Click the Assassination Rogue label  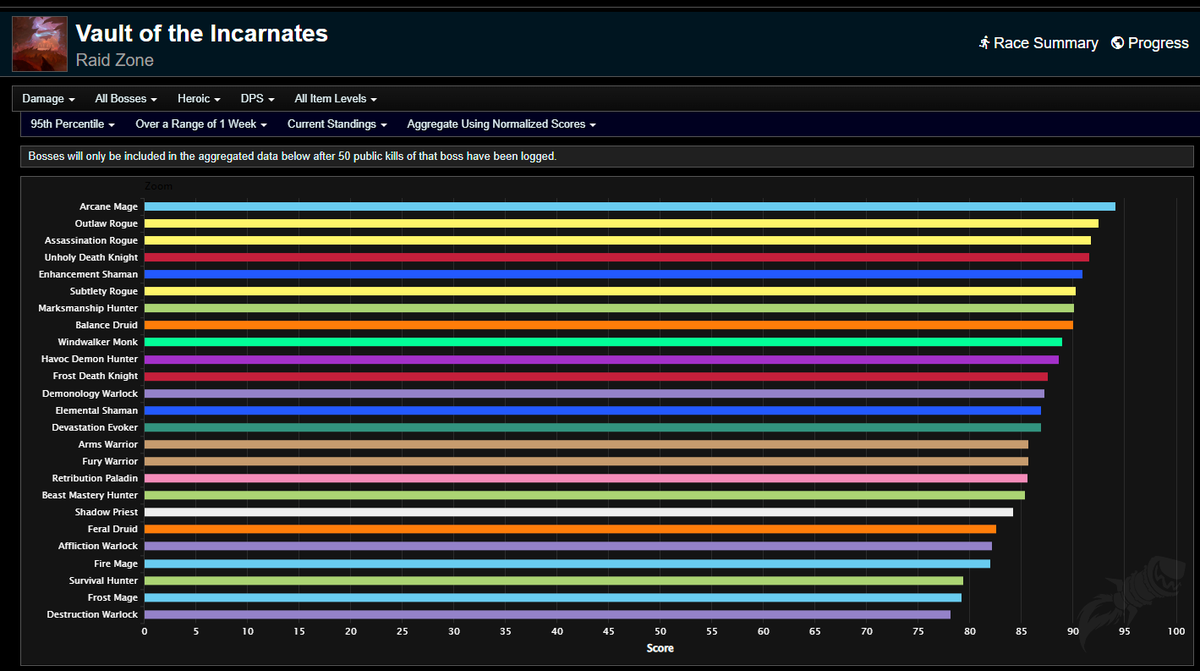tap(91, 241)
